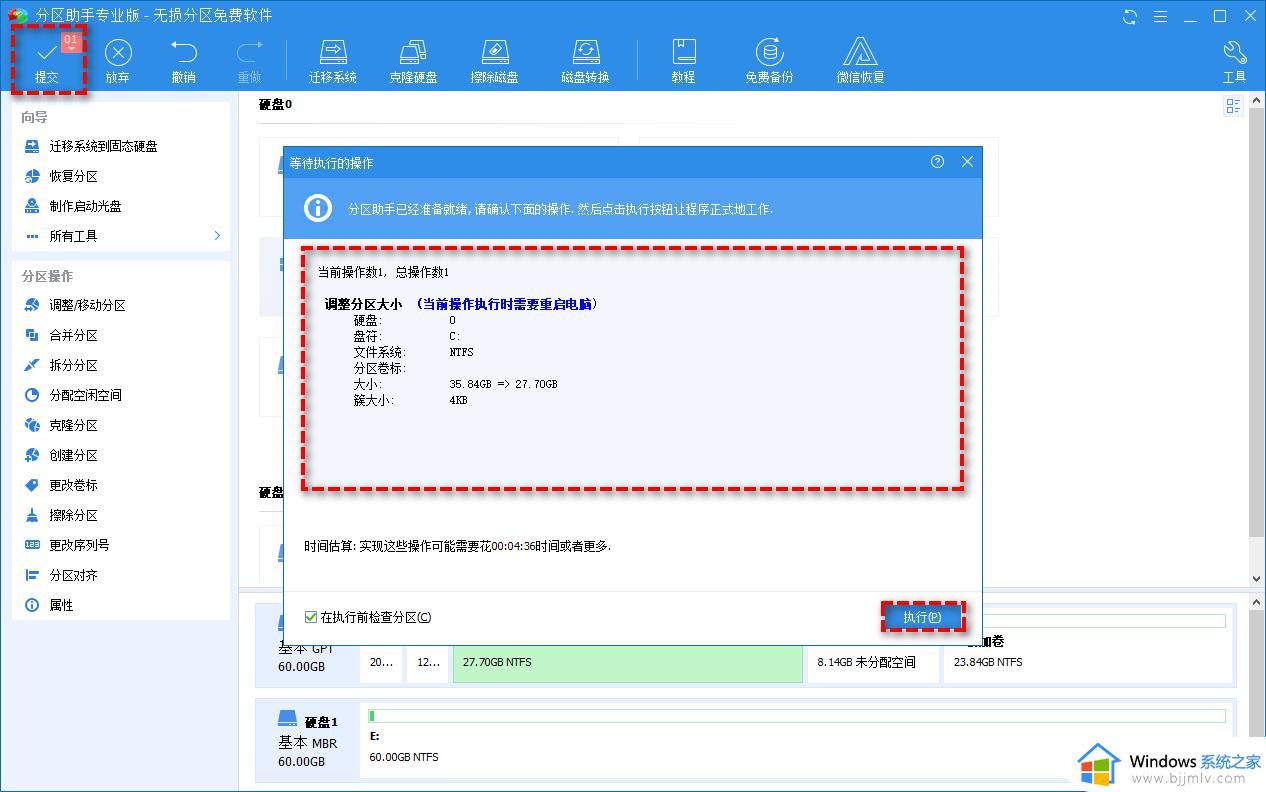Select the 23.84GB NTFS partition block
The height and width of the screenshot is (792, 1266).
coord(1087,662)
